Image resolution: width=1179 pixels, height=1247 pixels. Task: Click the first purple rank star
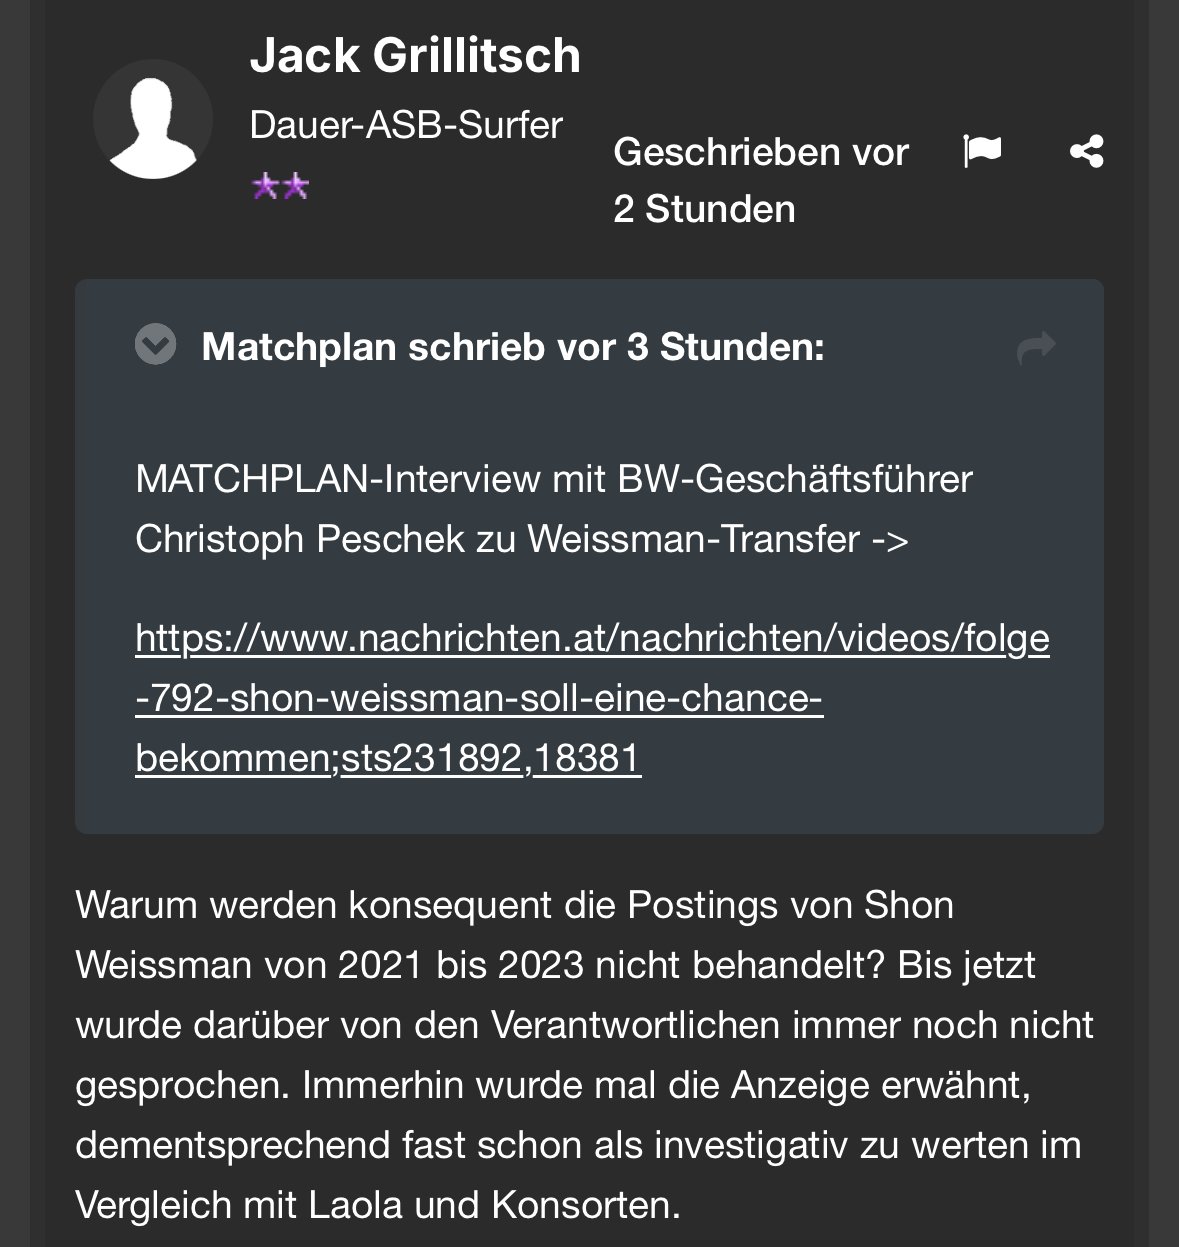coord(265,187)
